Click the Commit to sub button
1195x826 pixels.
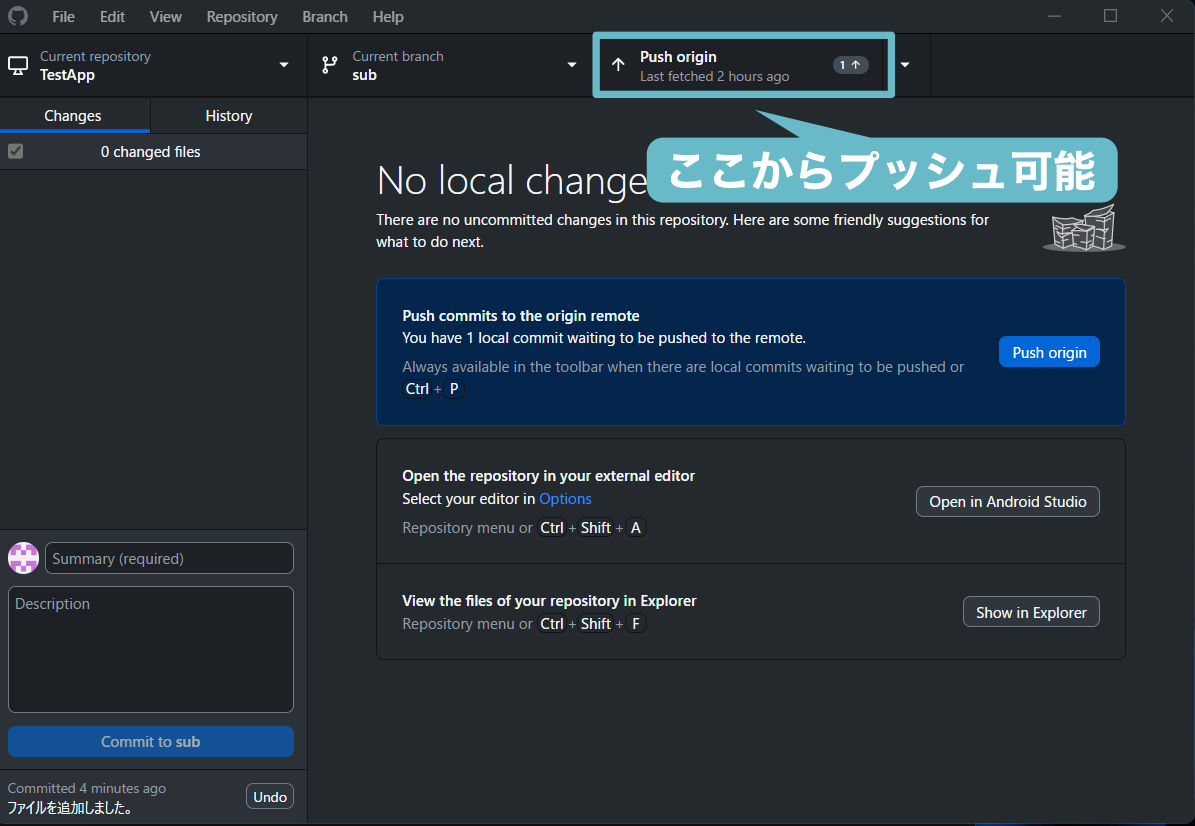click(x=151, y=741)
